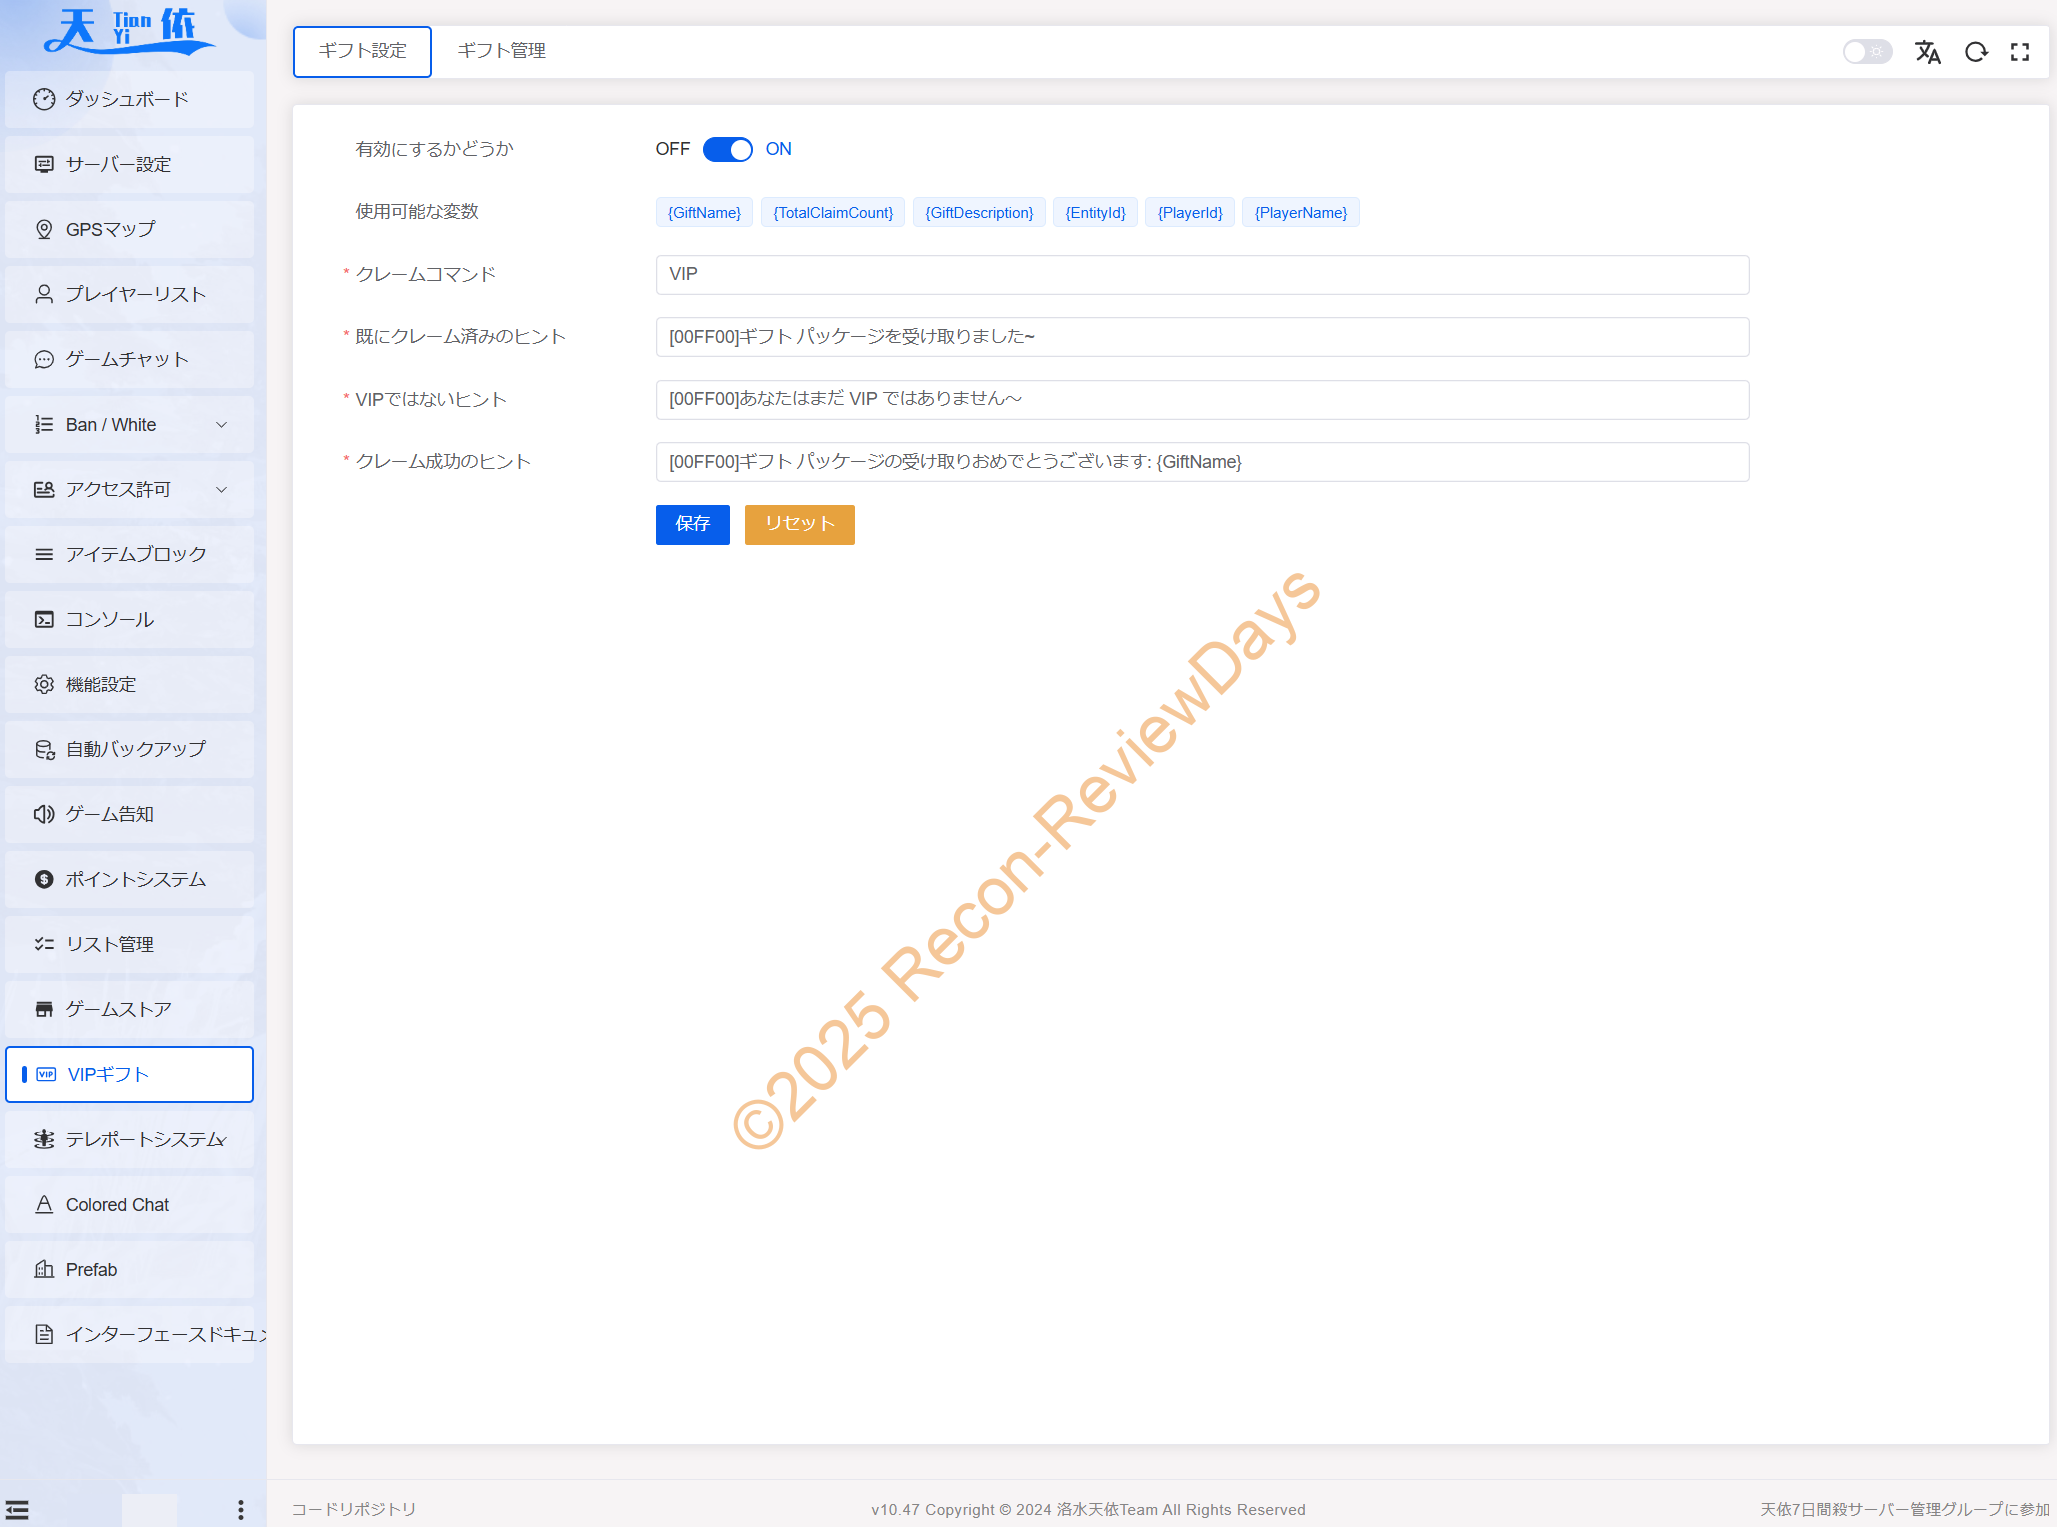Viewport: 2057px width, 1527px height.
Task: Select the ギフト設定 tab
Action: (x=362, y=51)
